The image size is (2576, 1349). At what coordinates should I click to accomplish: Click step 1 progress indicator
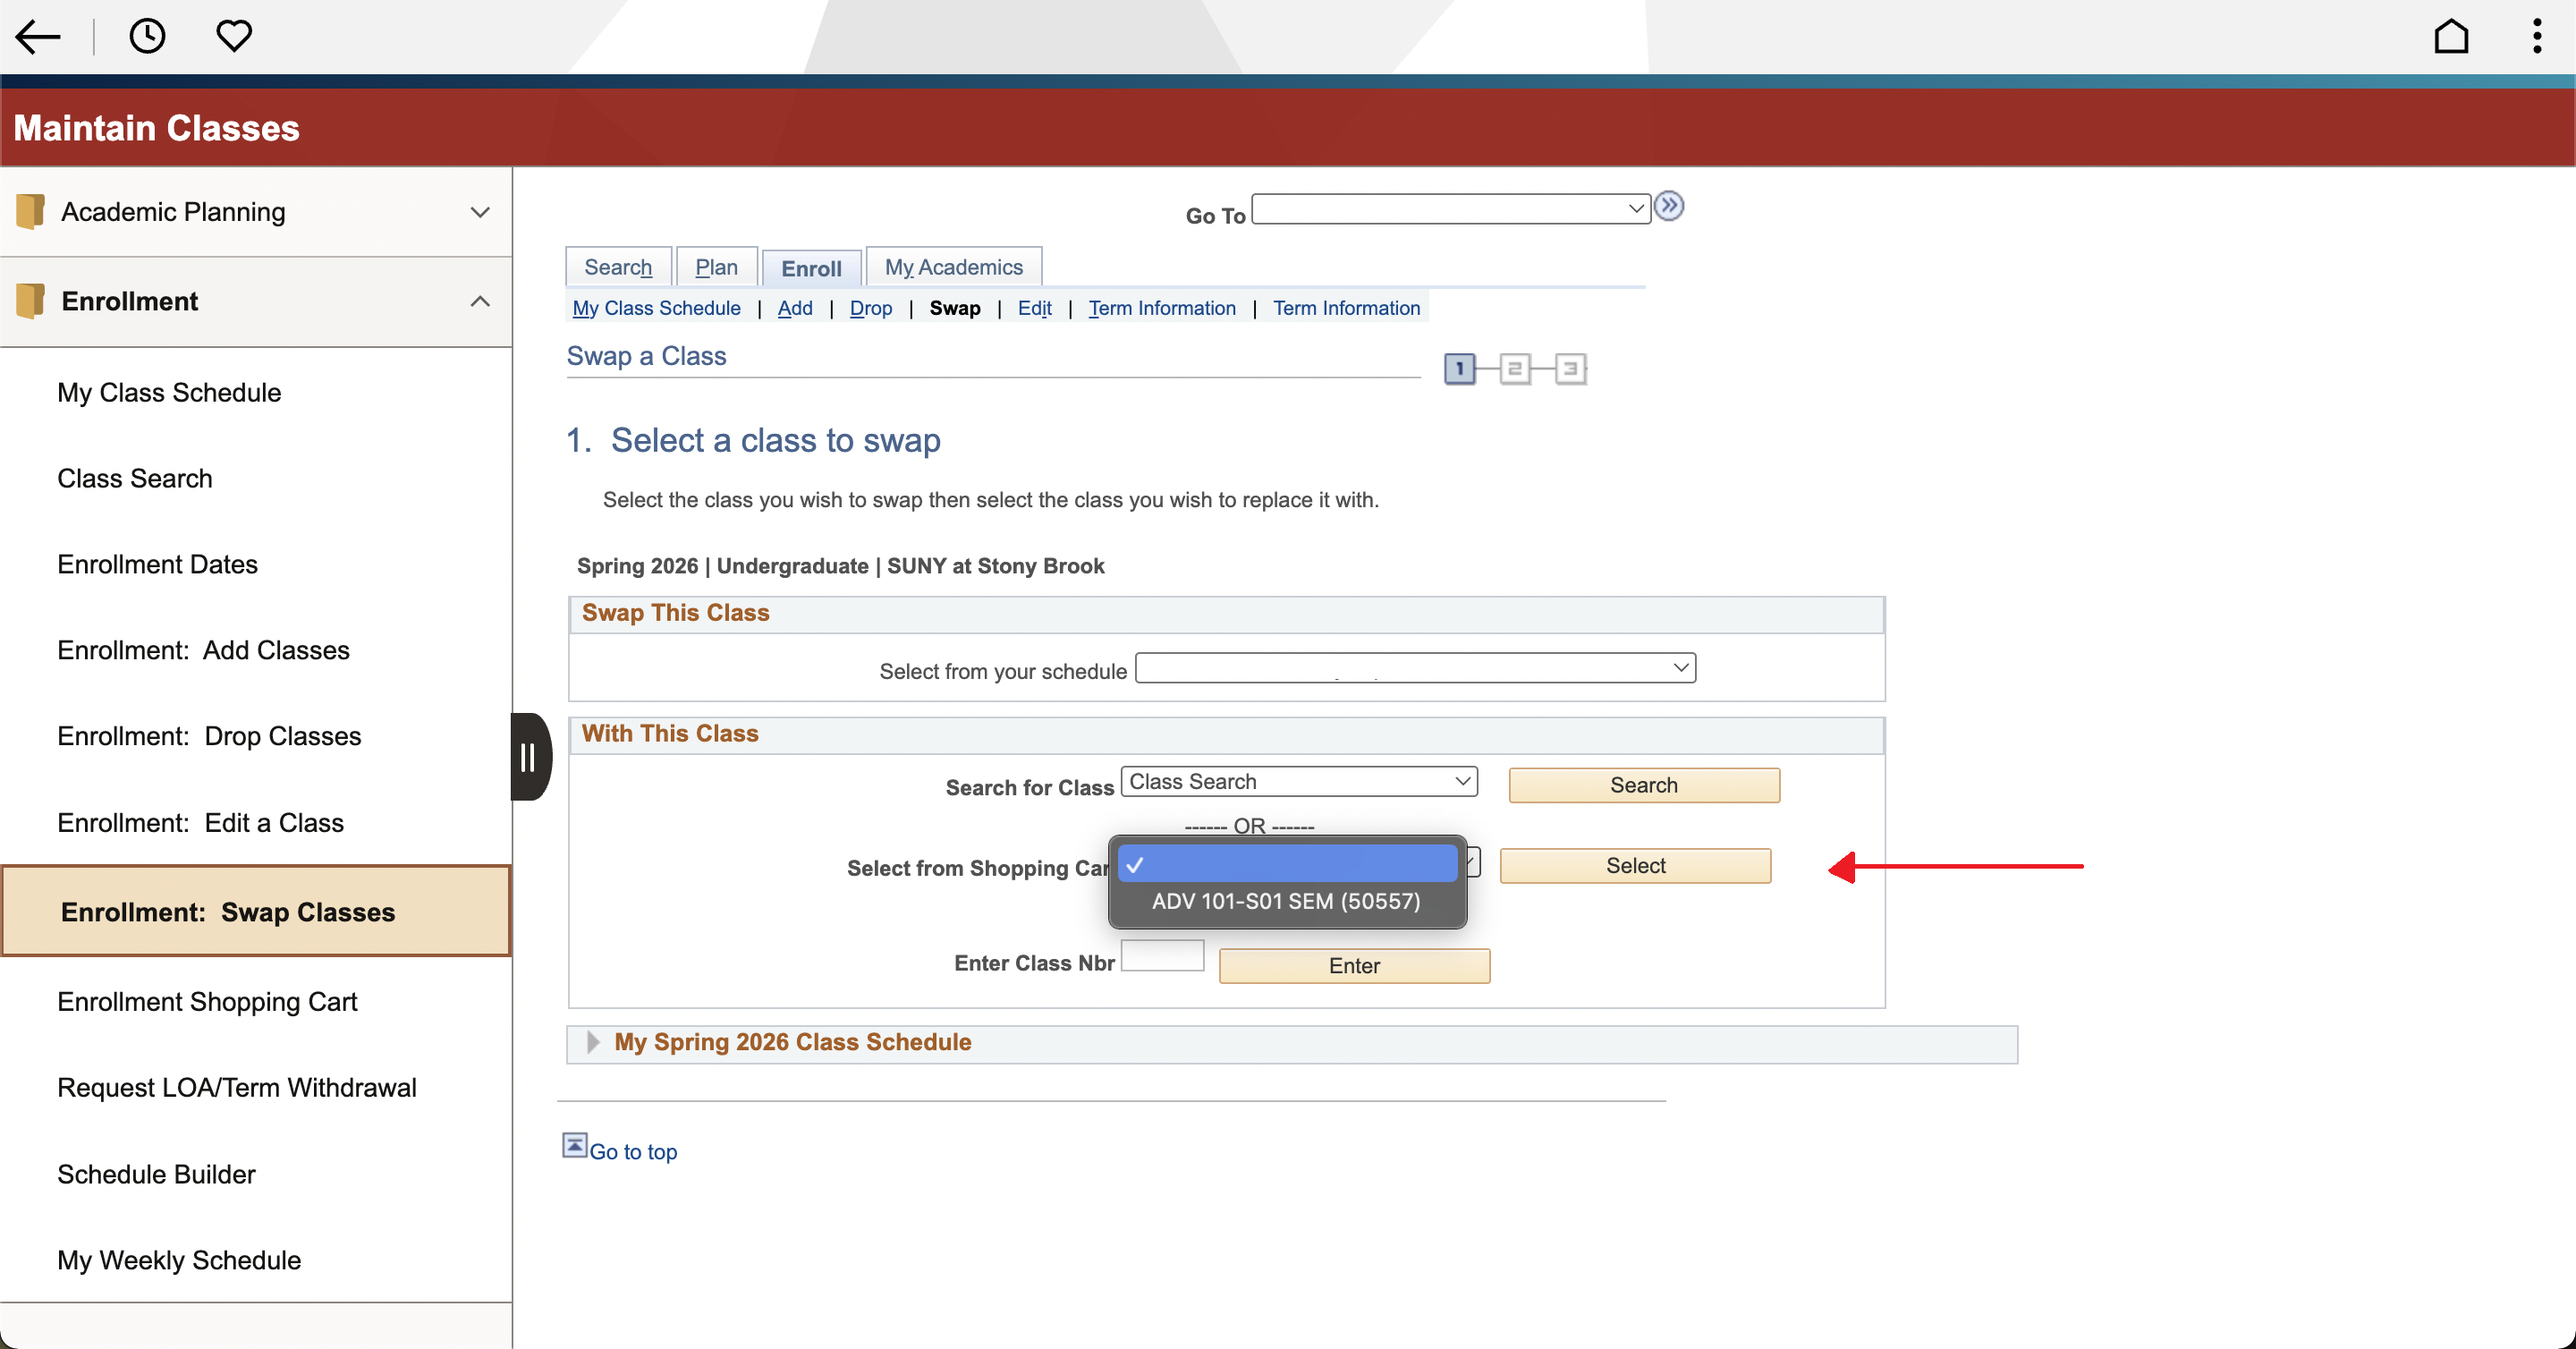click(1459, 369)
